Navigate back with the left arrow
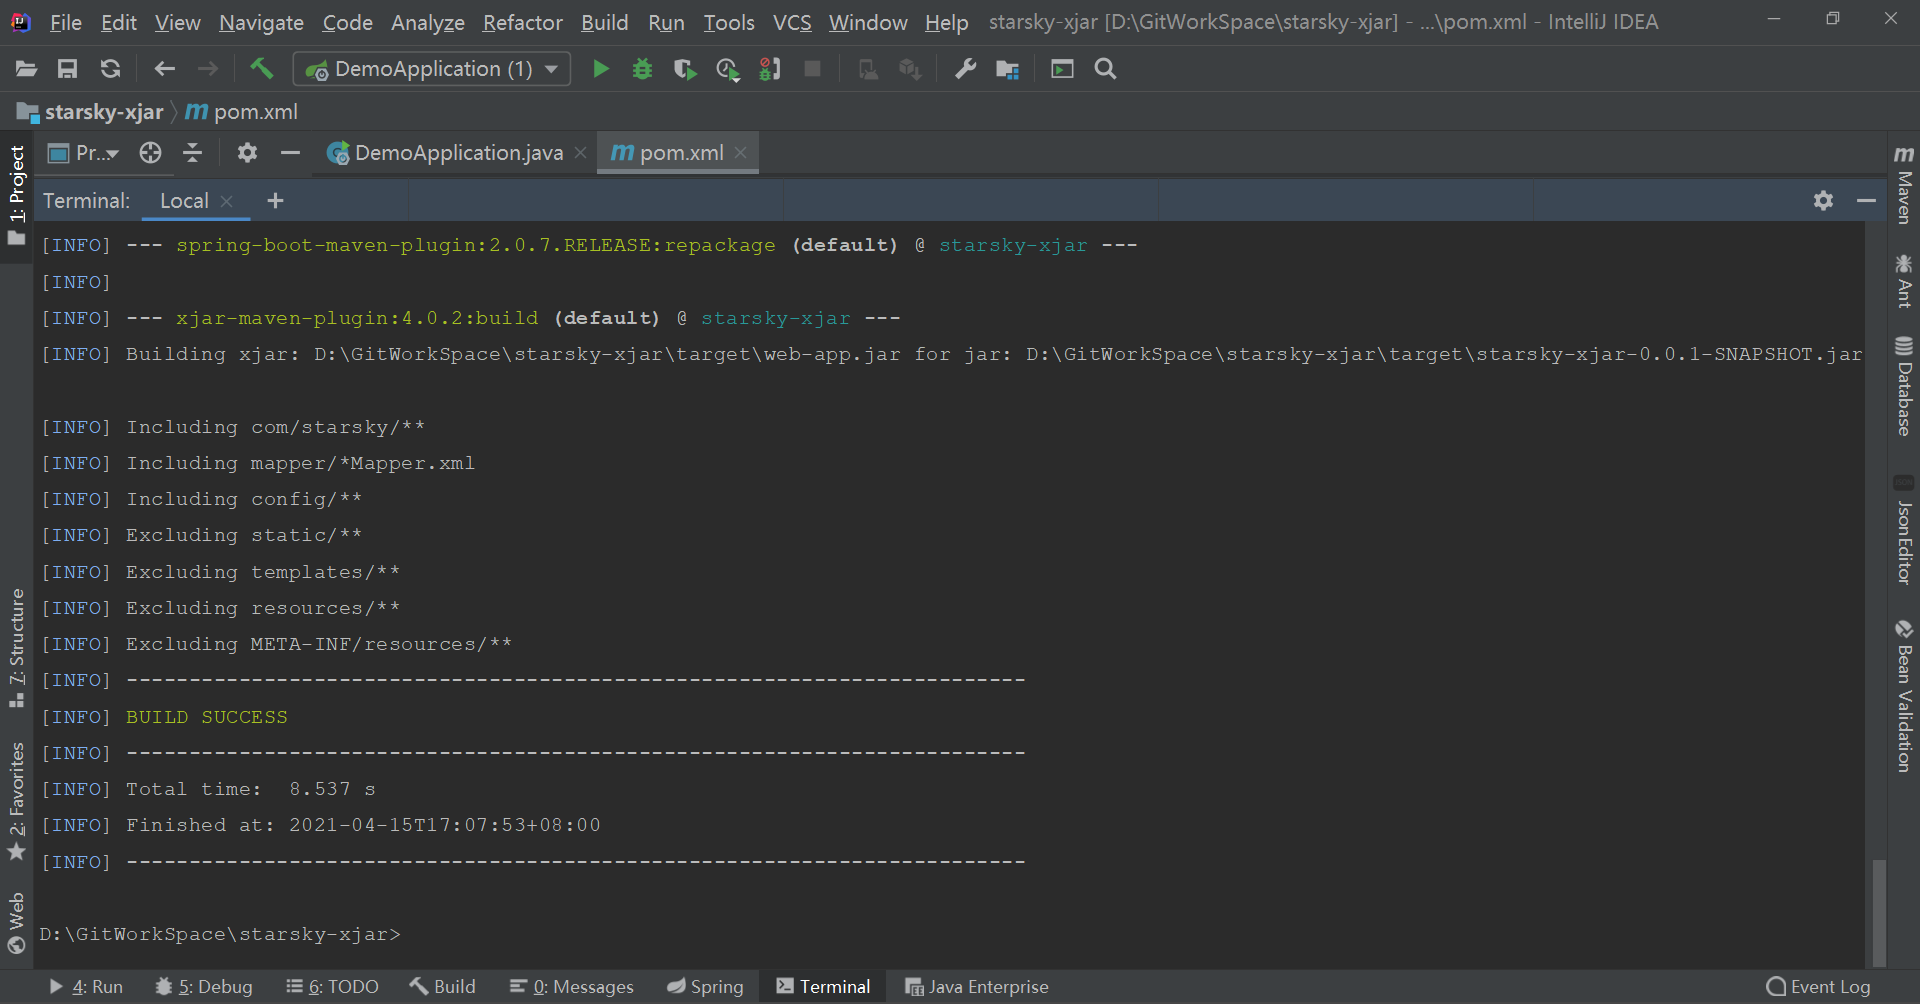 click(165, 69)
